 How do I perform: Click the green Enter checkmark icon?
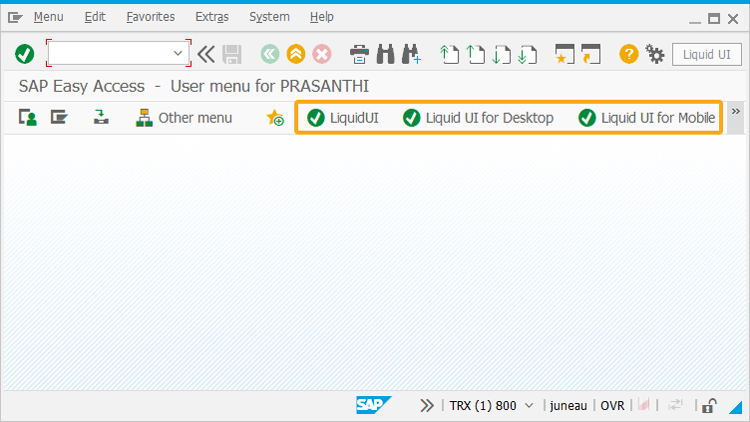(24, 54)
